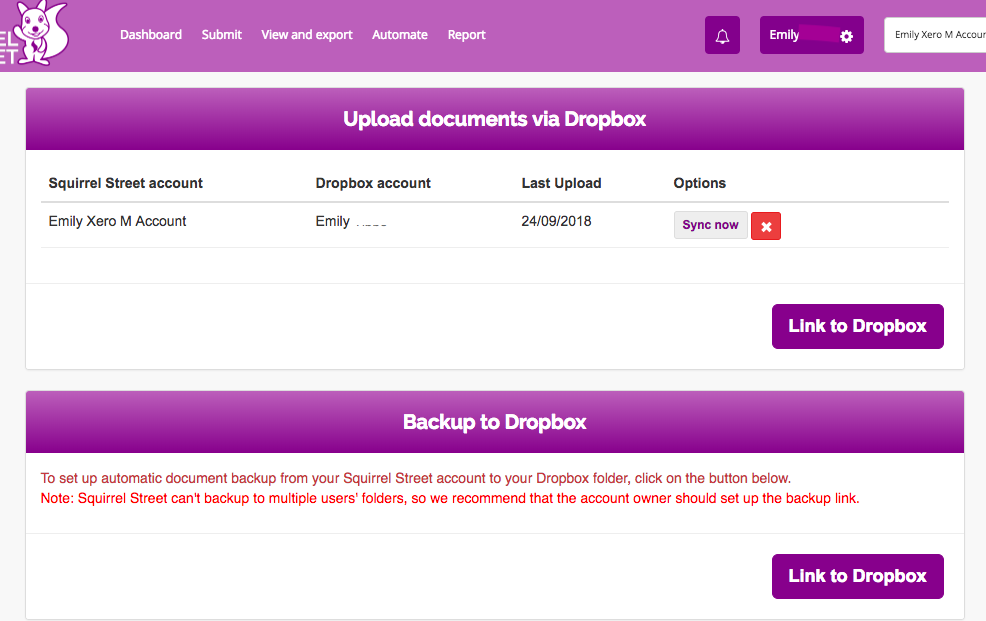
Task: Open the Submit menu
Action: 221,35
